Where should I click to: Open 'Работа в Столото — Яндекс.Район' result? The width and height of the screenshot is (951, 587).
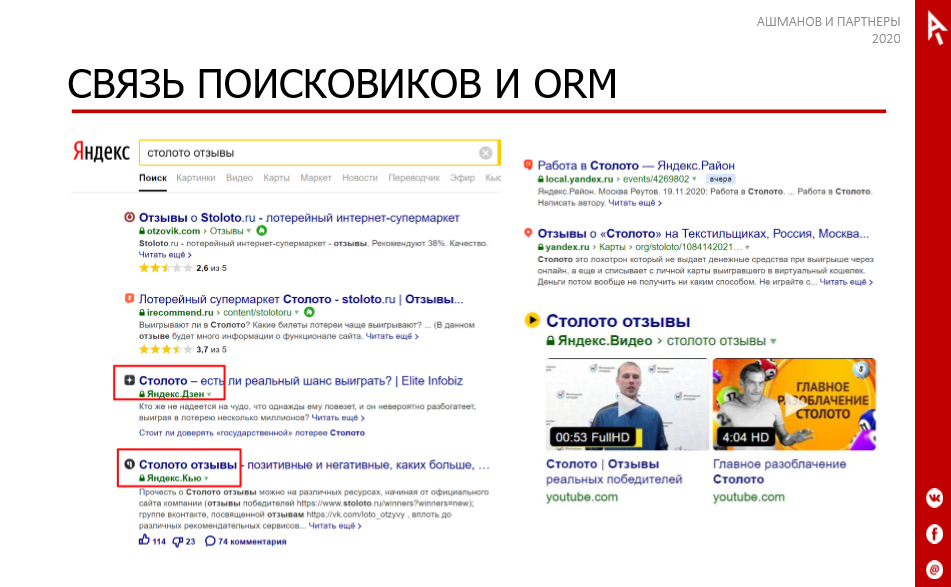636,166
